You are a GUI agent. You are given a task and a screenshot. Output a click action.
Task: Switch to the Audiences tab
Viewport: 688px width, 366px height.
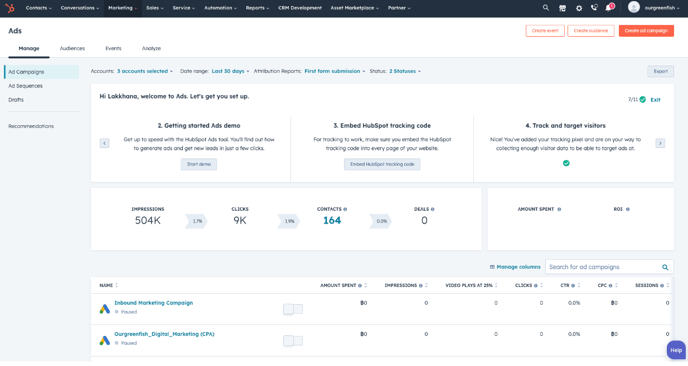[x=72, y=48]
